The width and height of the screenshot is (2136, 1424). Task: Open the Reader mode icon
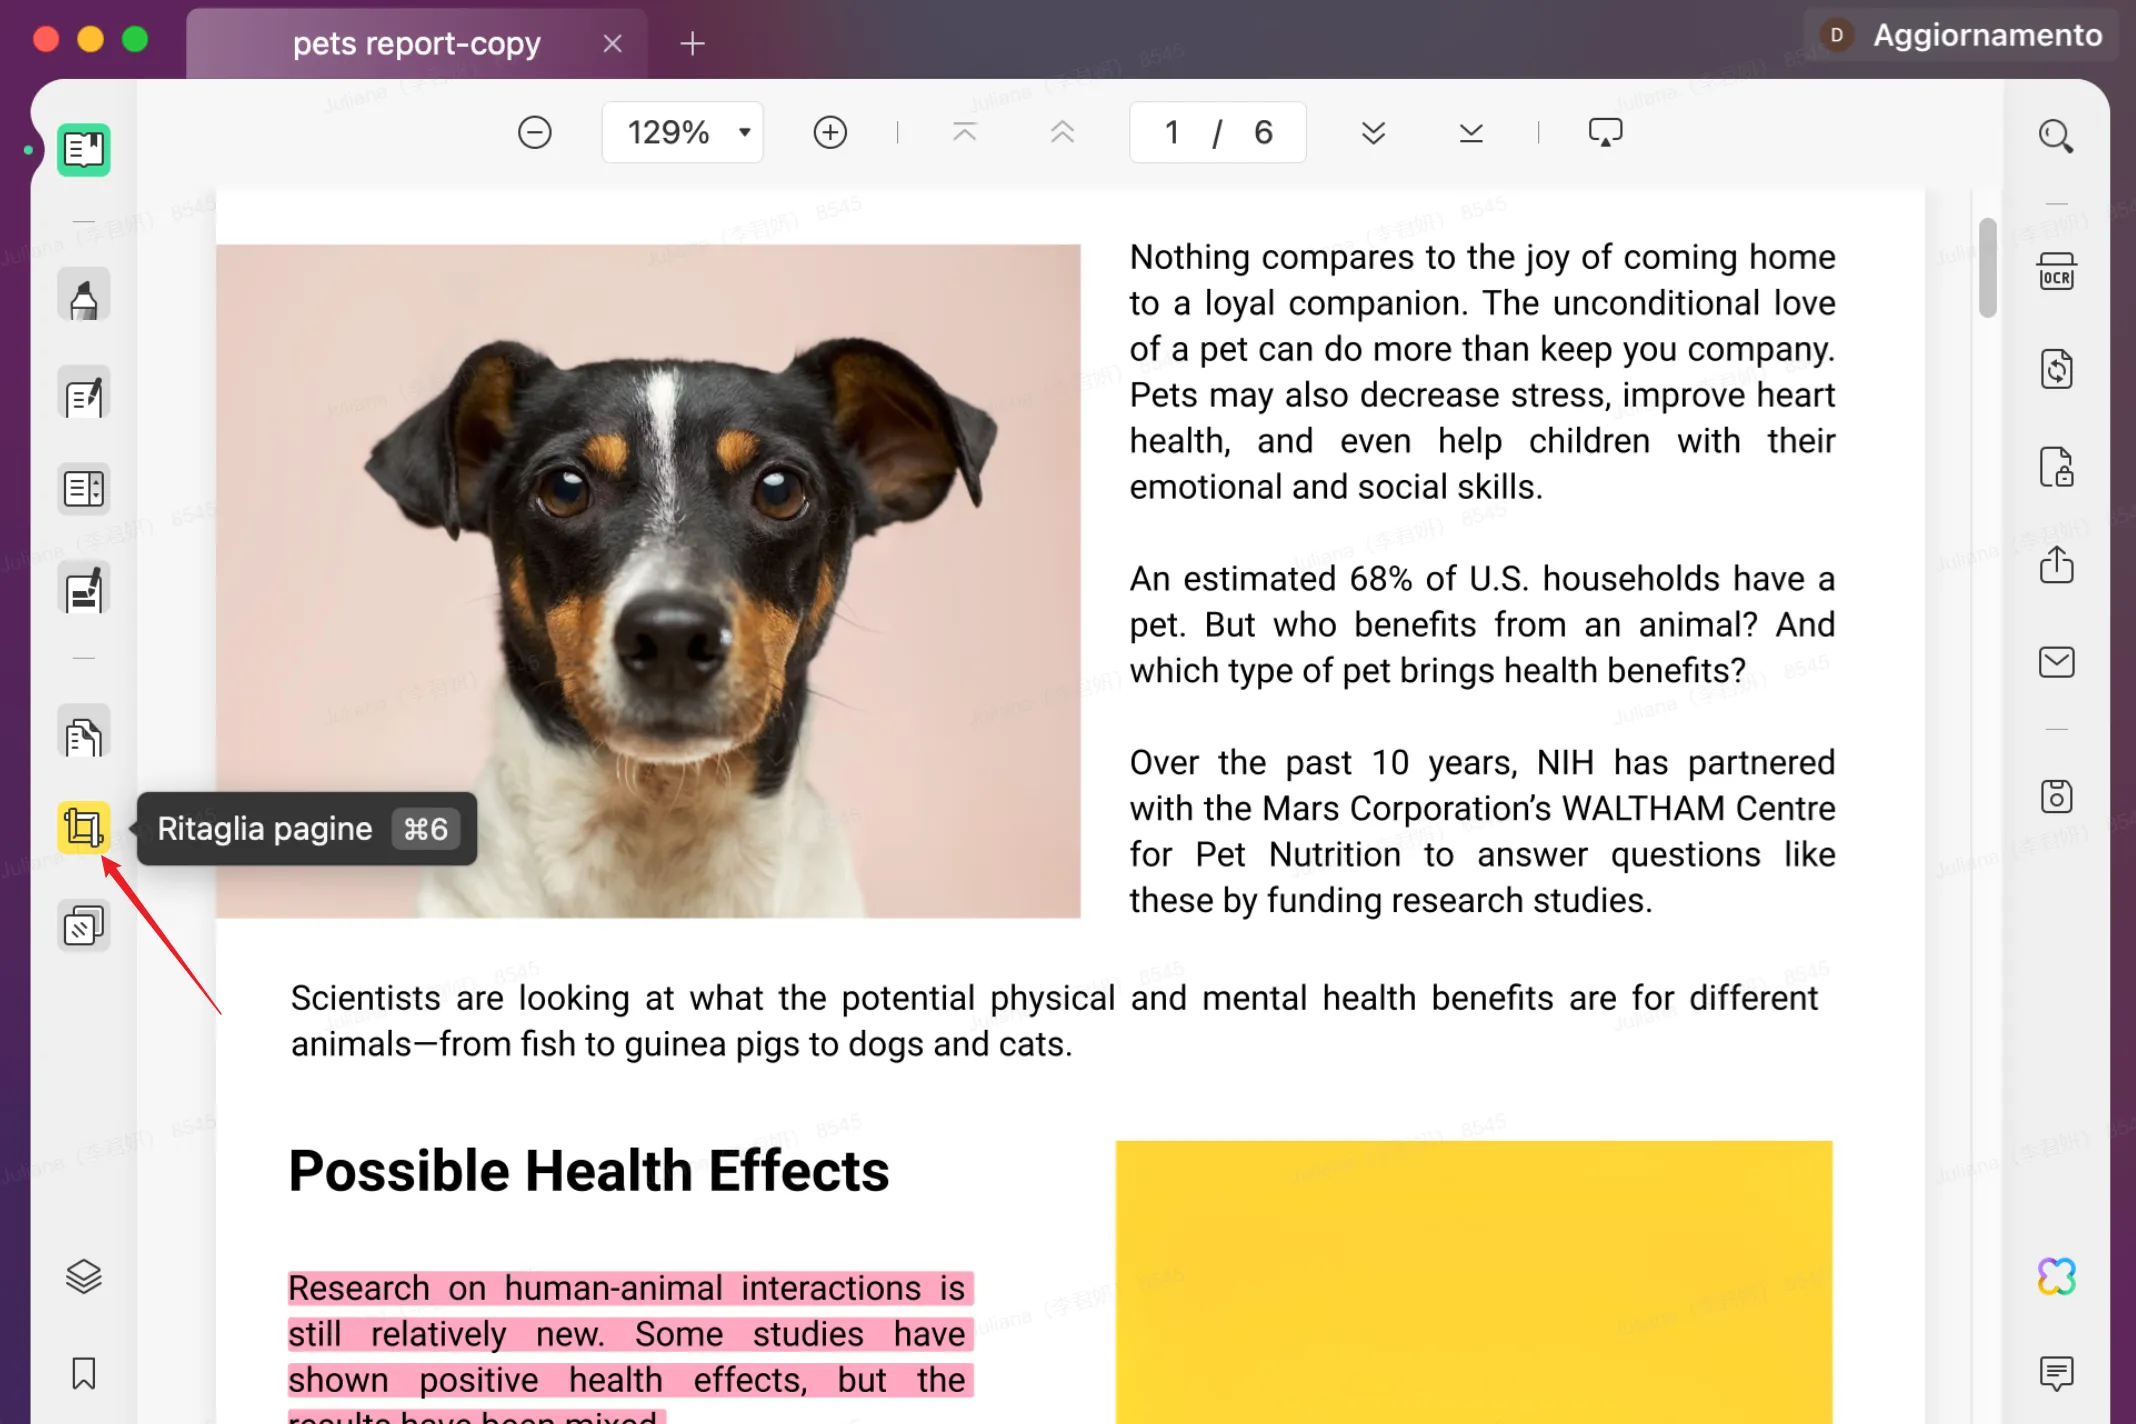[84, 150]
